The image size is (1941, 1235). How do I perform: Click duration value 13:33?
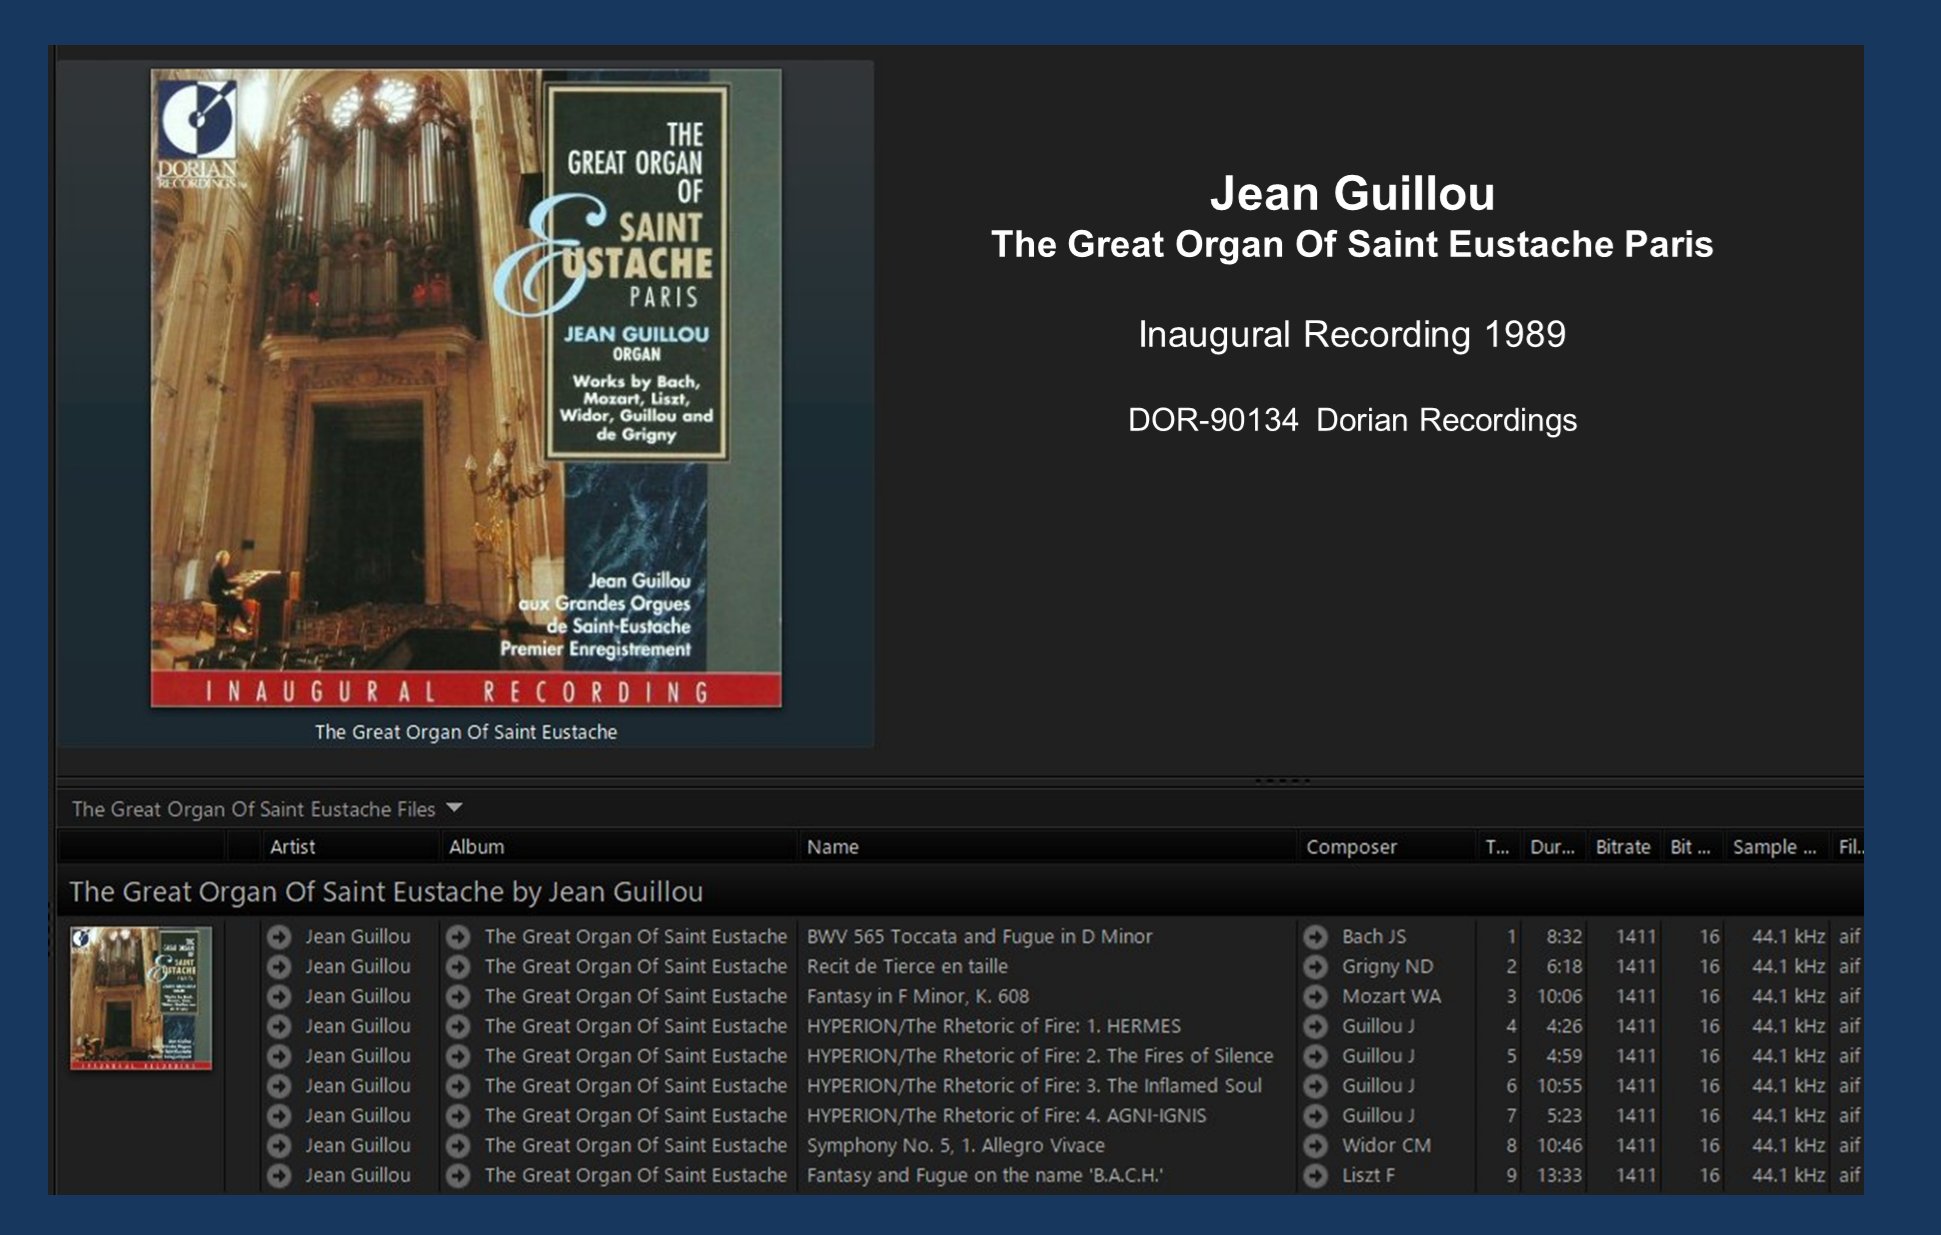[1559, 1176]
